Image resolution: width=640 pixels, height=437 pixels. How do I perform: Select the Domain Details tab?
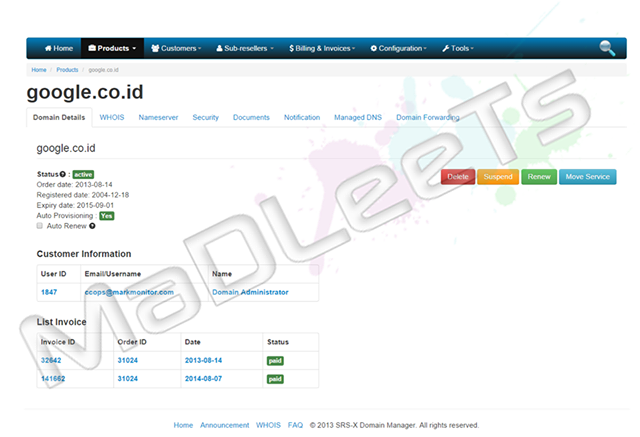59,118
